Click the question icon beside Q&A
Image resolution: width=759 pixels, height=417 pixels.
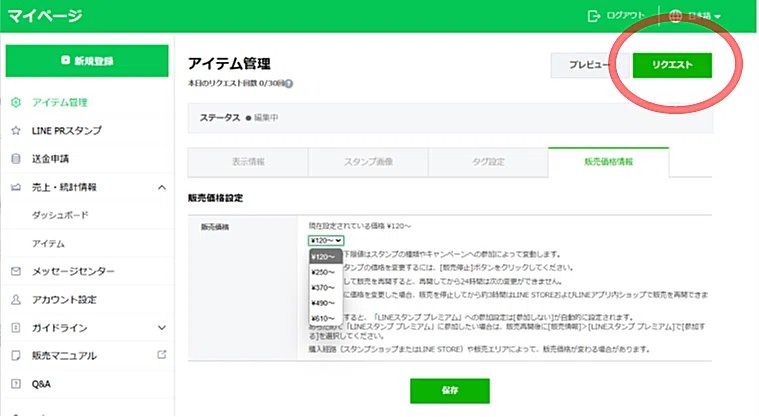click(x=16, y=384)
